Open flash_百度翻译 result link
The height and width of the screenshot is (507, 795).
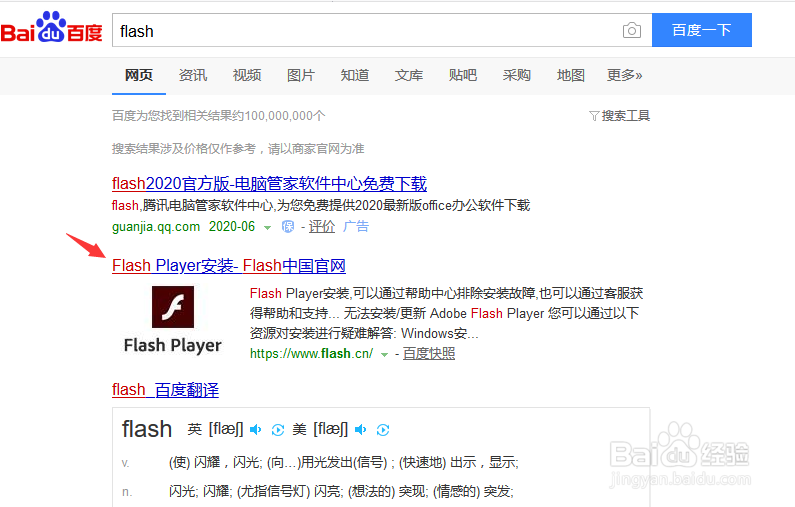click(165, 390)
